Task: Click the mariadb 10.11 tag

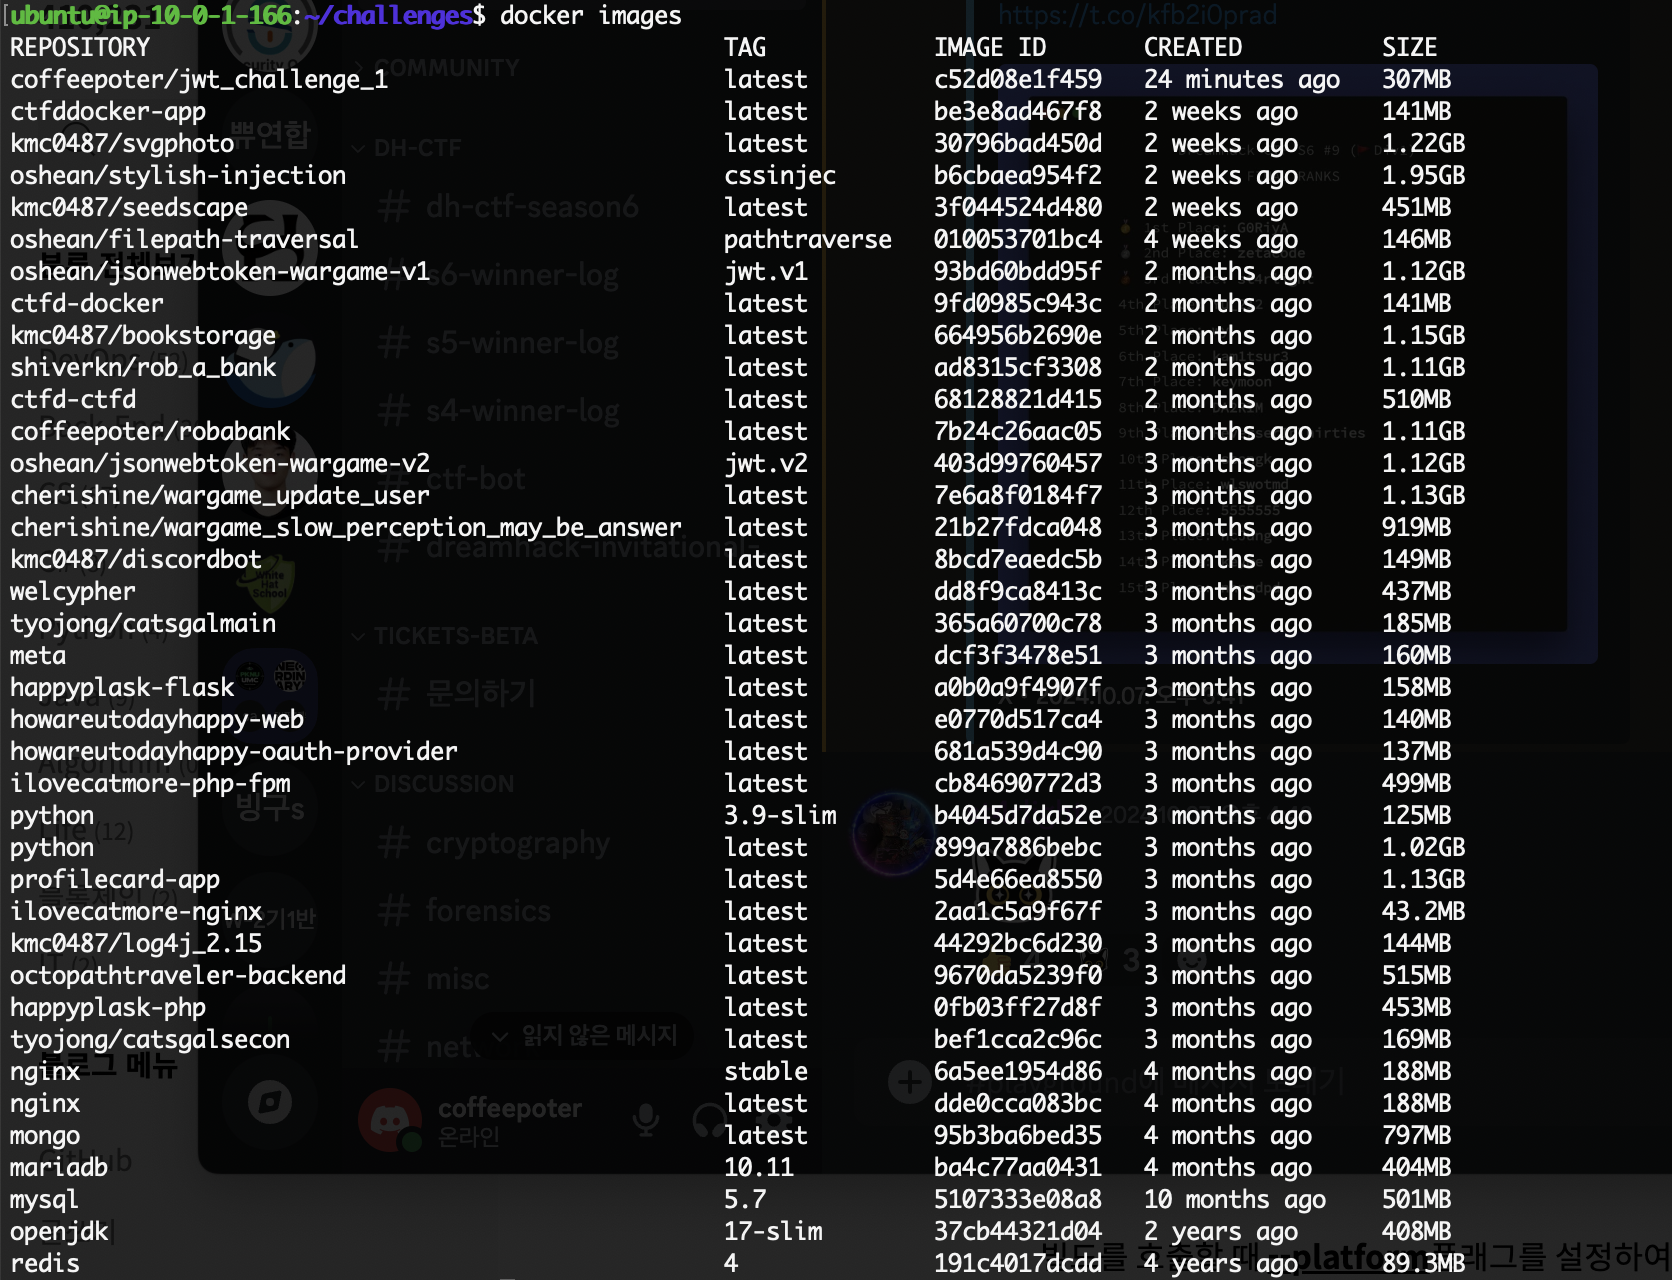Action: [x=759, y=1168]
